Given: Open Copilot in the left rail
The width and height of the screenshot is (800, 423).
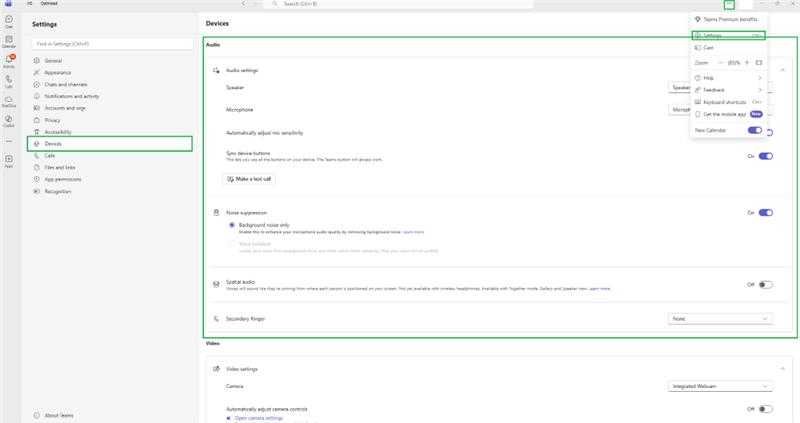Looking at the screenshot, I should click(x=9, y=121).
